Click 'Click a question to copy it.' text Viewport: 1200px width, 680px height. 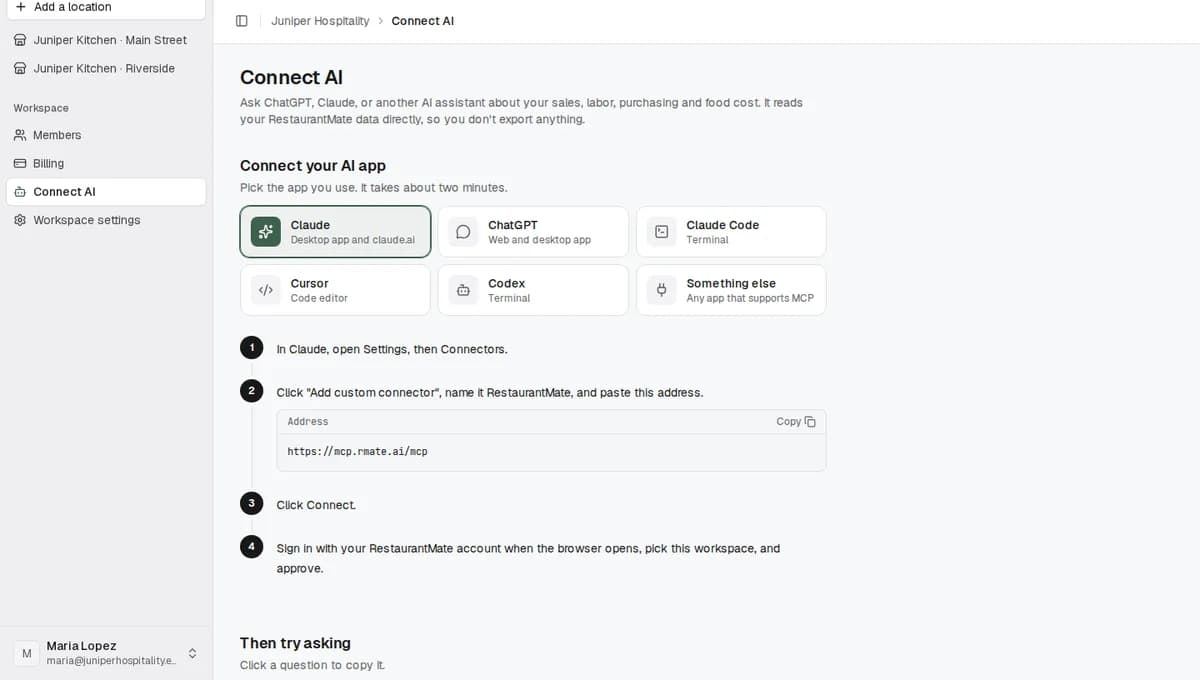(312, 665)
